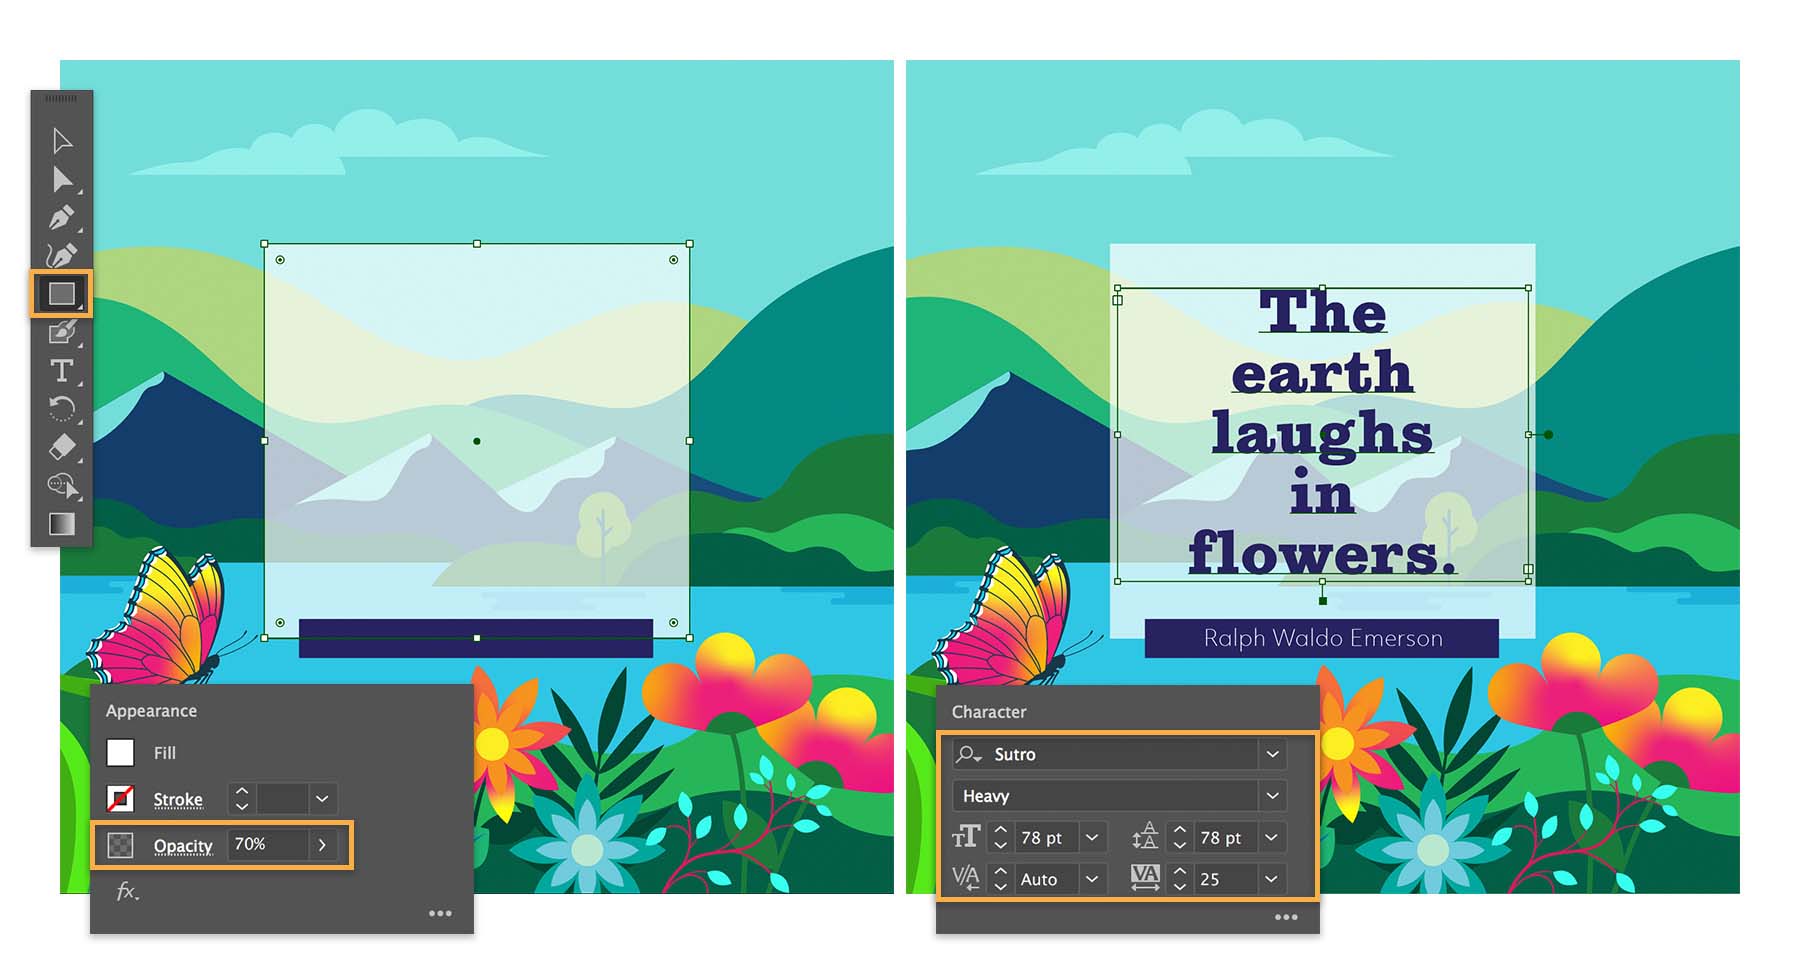Click the Opacity 70% value field
1800x964 pixels.
[x=267, y=845]
